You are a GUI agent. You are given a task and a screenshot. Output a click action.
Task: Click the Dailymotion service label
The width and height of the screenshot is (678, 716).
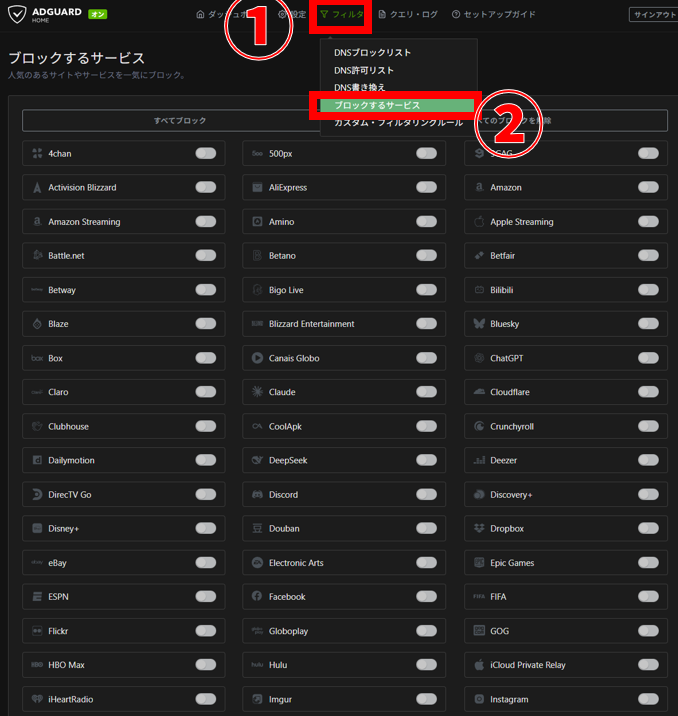(71, 460)
